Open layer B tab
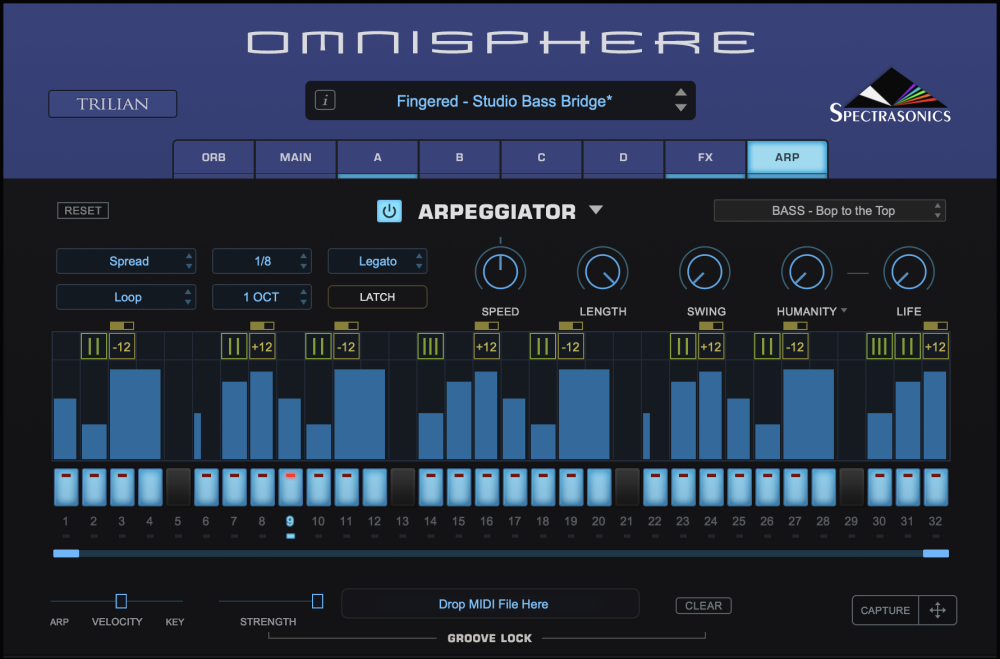The width and height of the screenshot is (1000, 659). coord(459,158)
